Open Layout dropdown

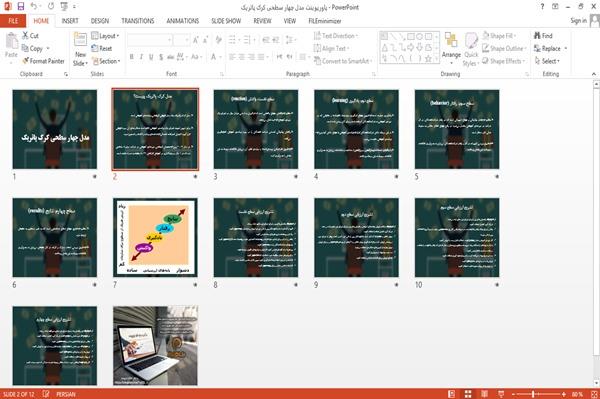[x=106, y=36]
